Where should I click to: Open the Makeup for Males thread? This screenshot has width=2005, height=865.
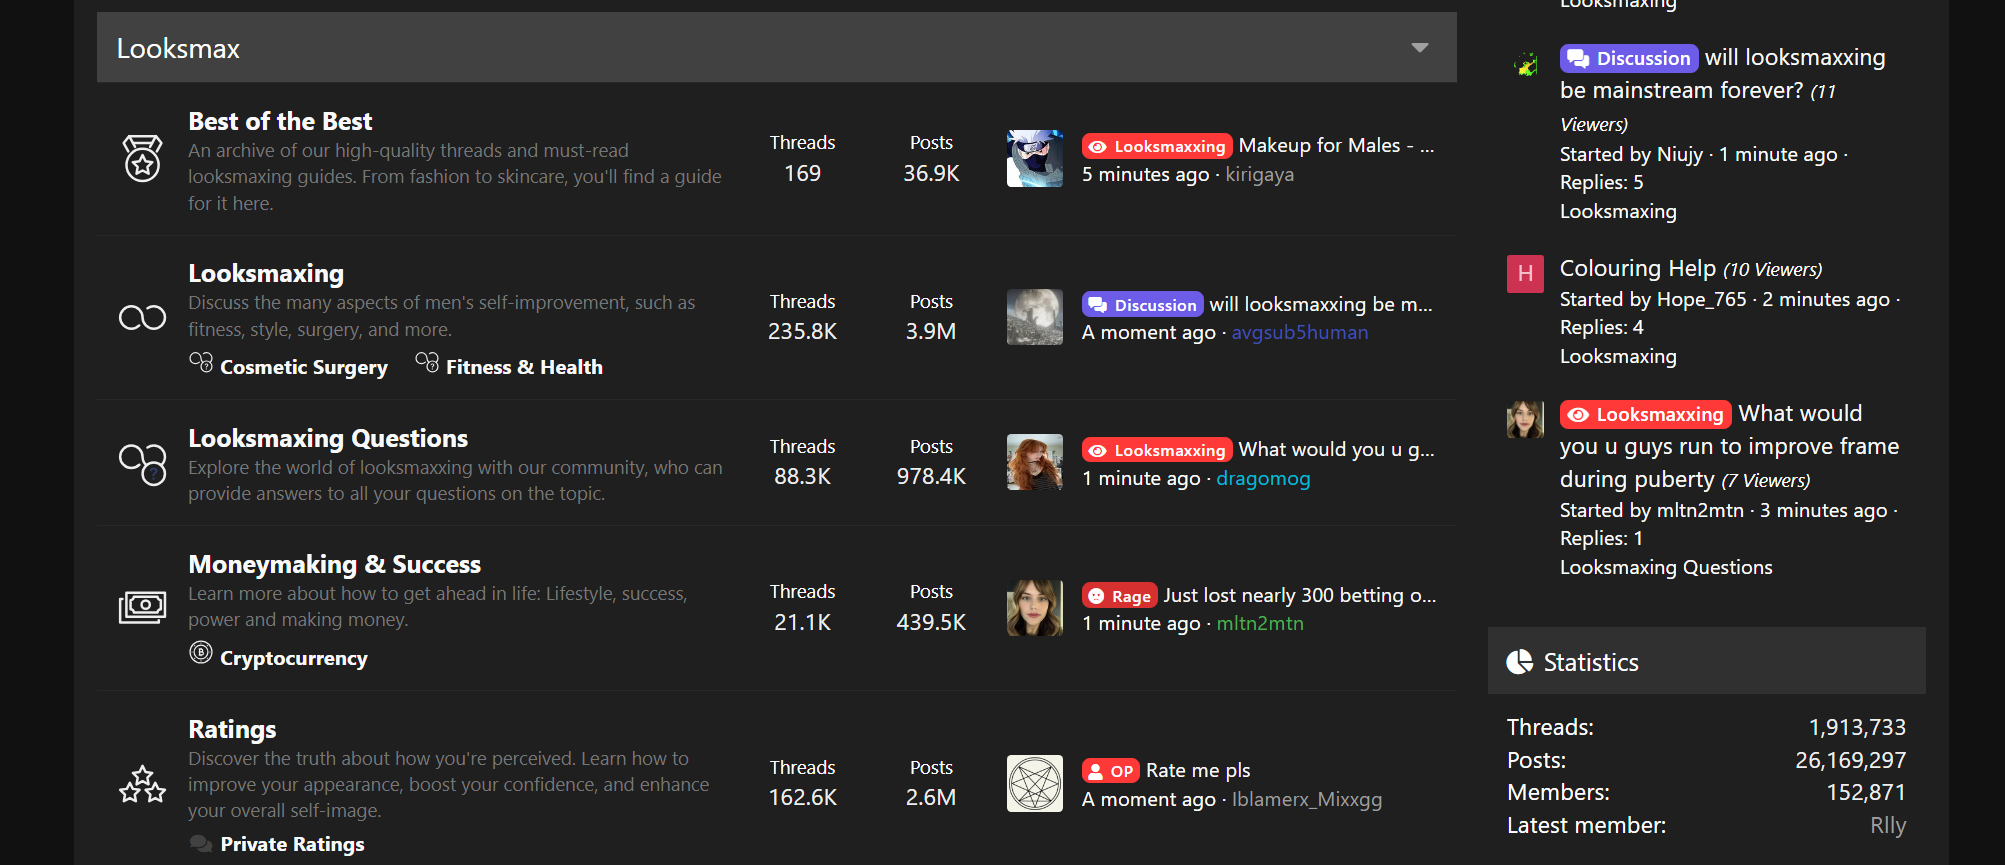pyautogui.click(x=1336, y=145)
